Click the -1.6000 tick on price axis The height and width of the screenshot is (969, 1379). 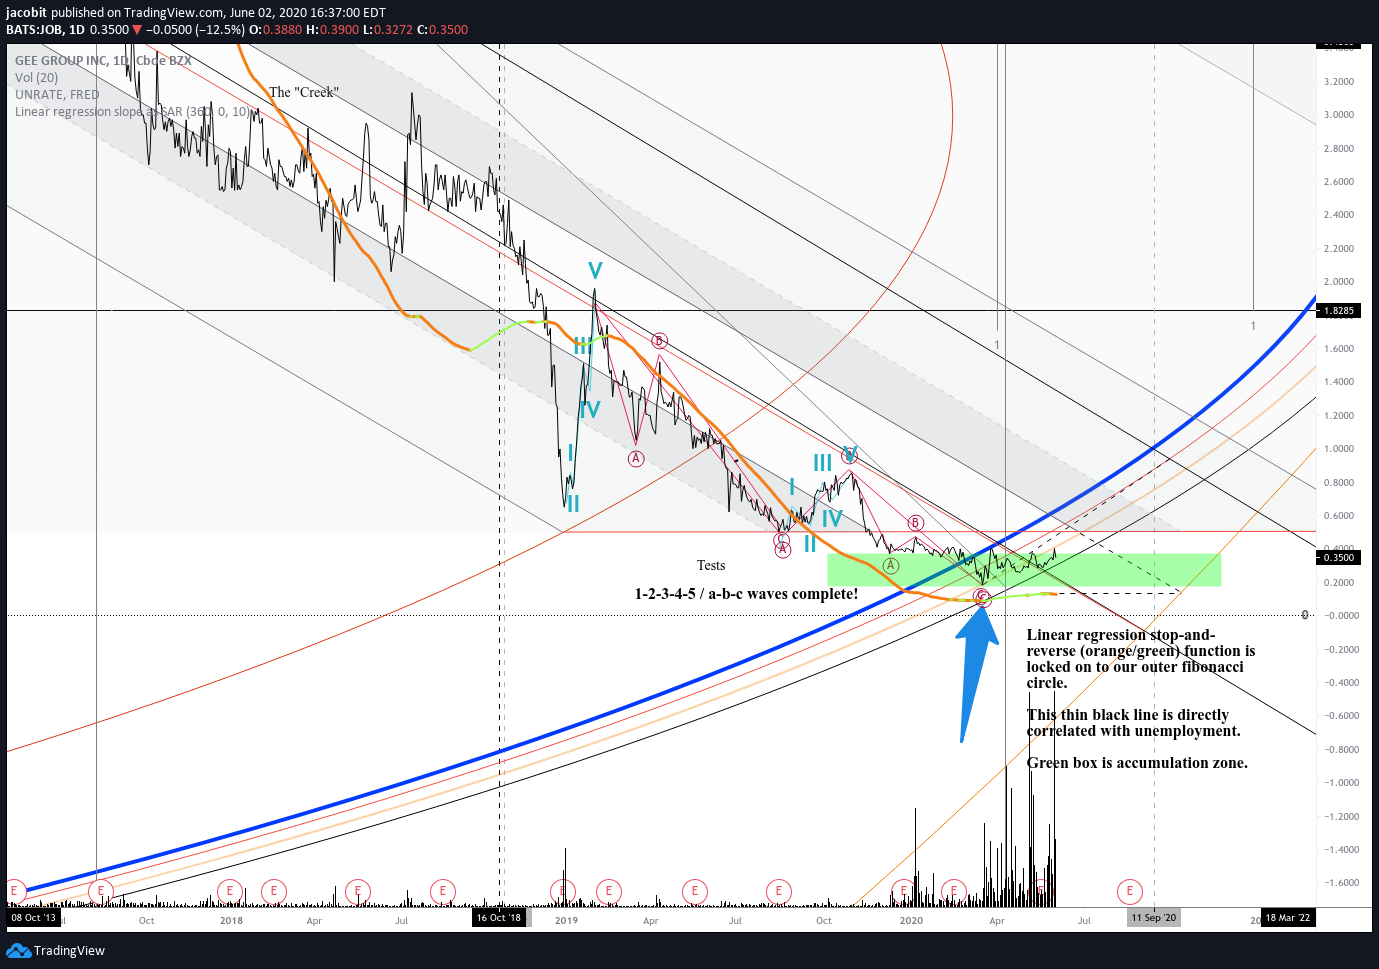click(x=1339, y=883)
